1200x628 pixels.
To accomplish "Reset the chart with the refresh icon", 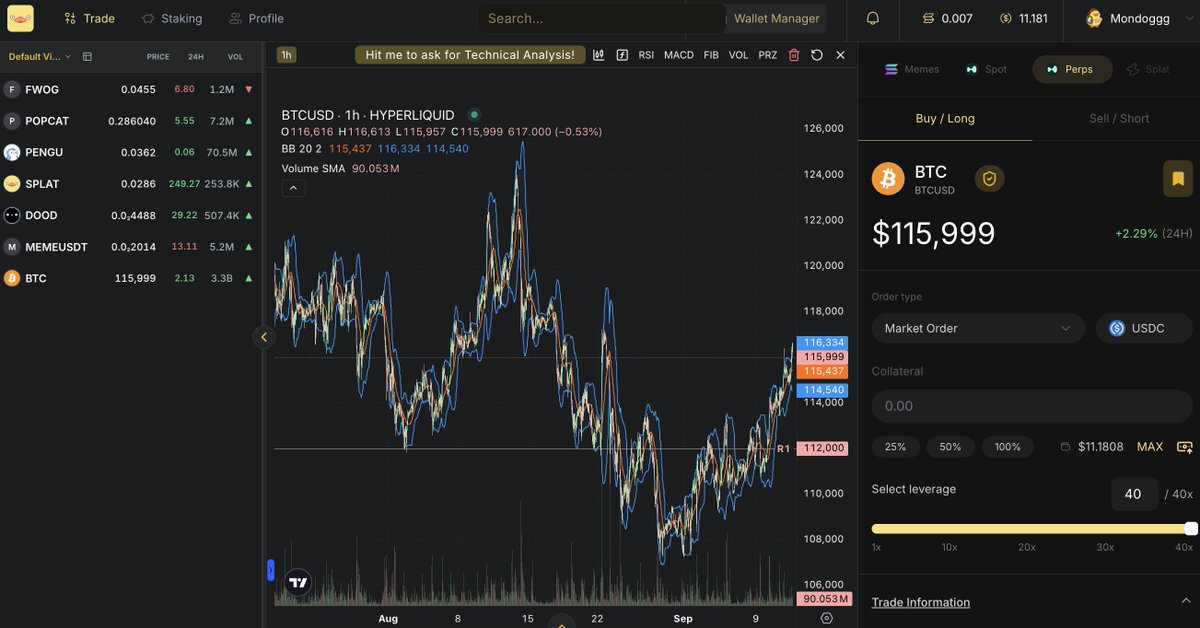I will pyautogui.click(x=817, y=55).
